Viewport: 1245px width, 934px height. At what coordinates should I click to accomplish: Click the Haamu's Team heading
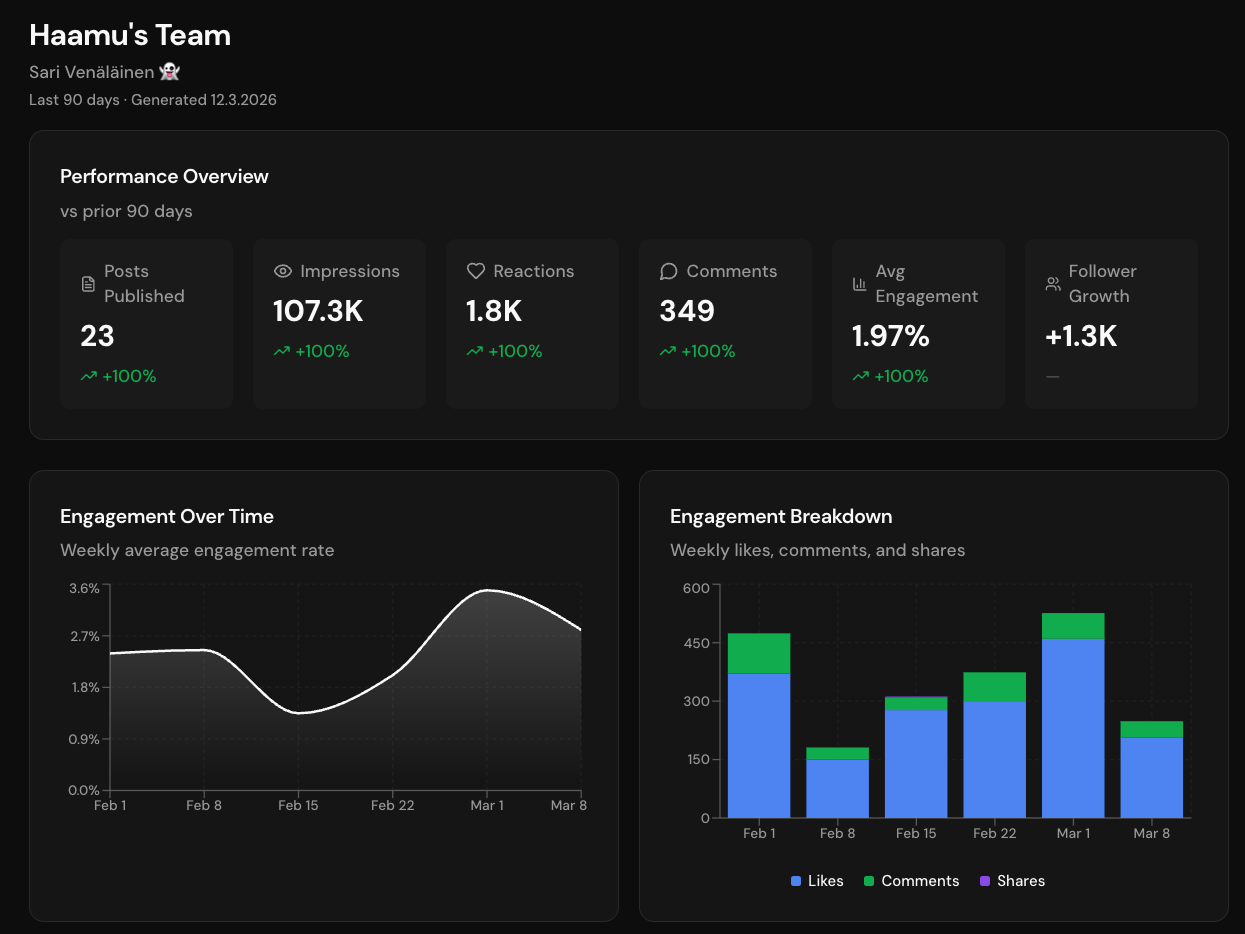point(129,35)
